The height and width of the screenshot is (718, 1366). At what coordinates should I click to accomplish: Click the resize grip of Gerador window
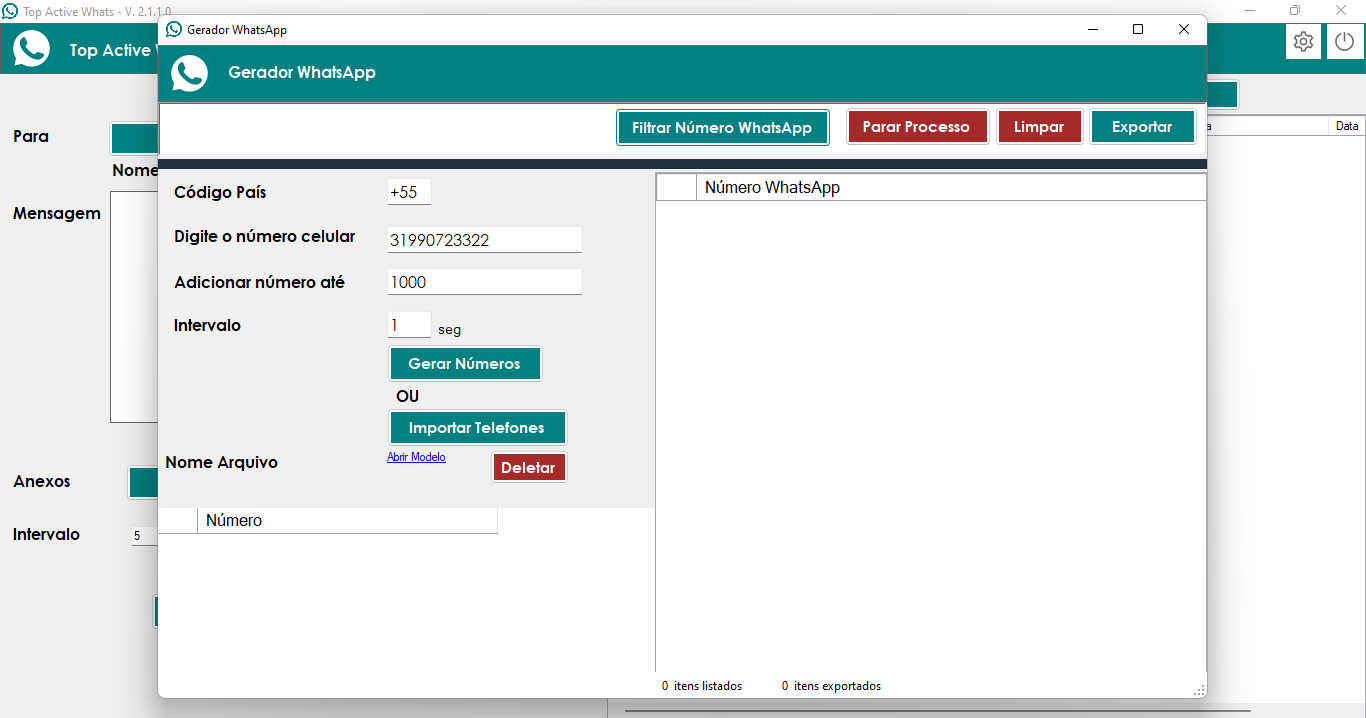point(1199,690)
